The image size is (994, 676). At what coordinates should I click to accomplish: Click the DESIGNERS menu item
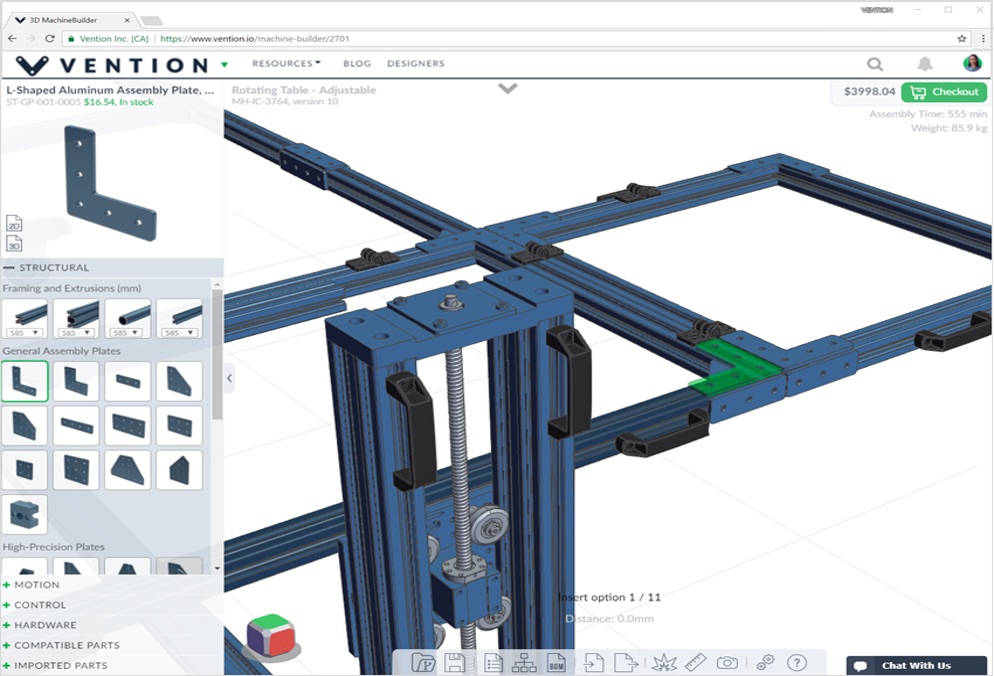click(x=416, y=63)
